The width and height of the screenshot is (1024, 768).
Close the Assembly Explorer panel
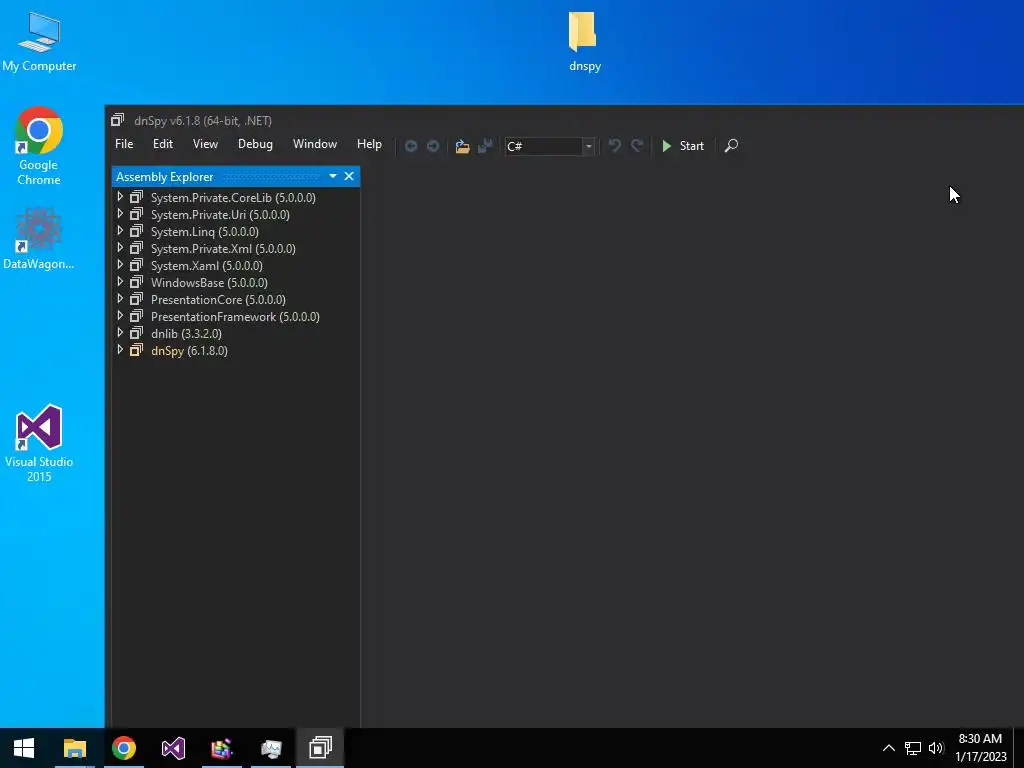tap(349, 176)
